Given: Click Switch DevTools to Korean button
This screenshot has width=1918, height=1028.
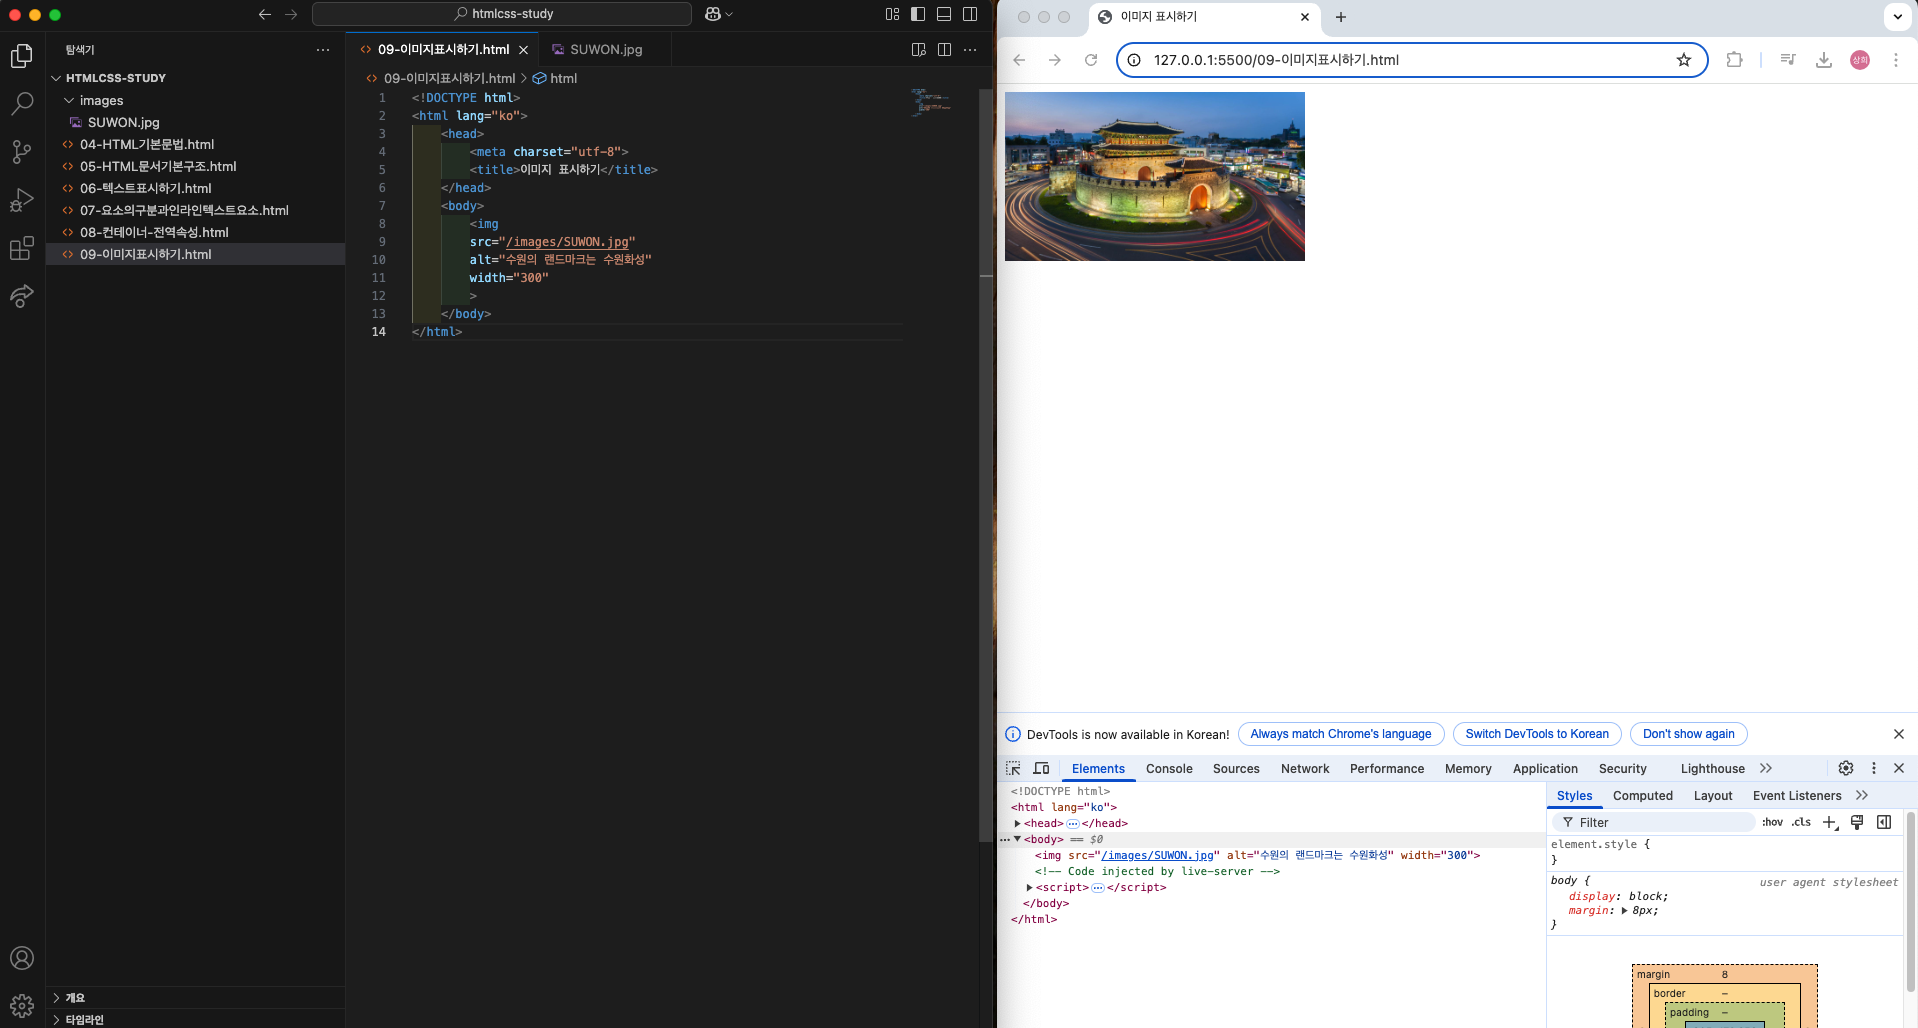Looking at the screenshot, I should 1537,734.
